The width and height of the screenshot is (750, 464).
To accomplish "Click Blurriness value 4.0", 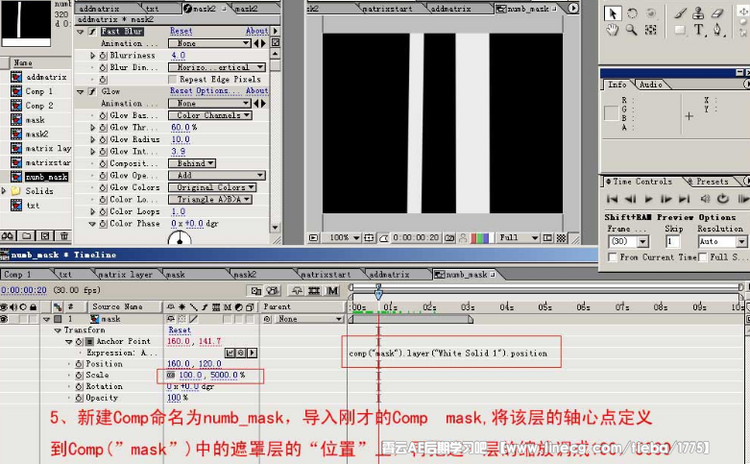I will (x=178, y=55).
